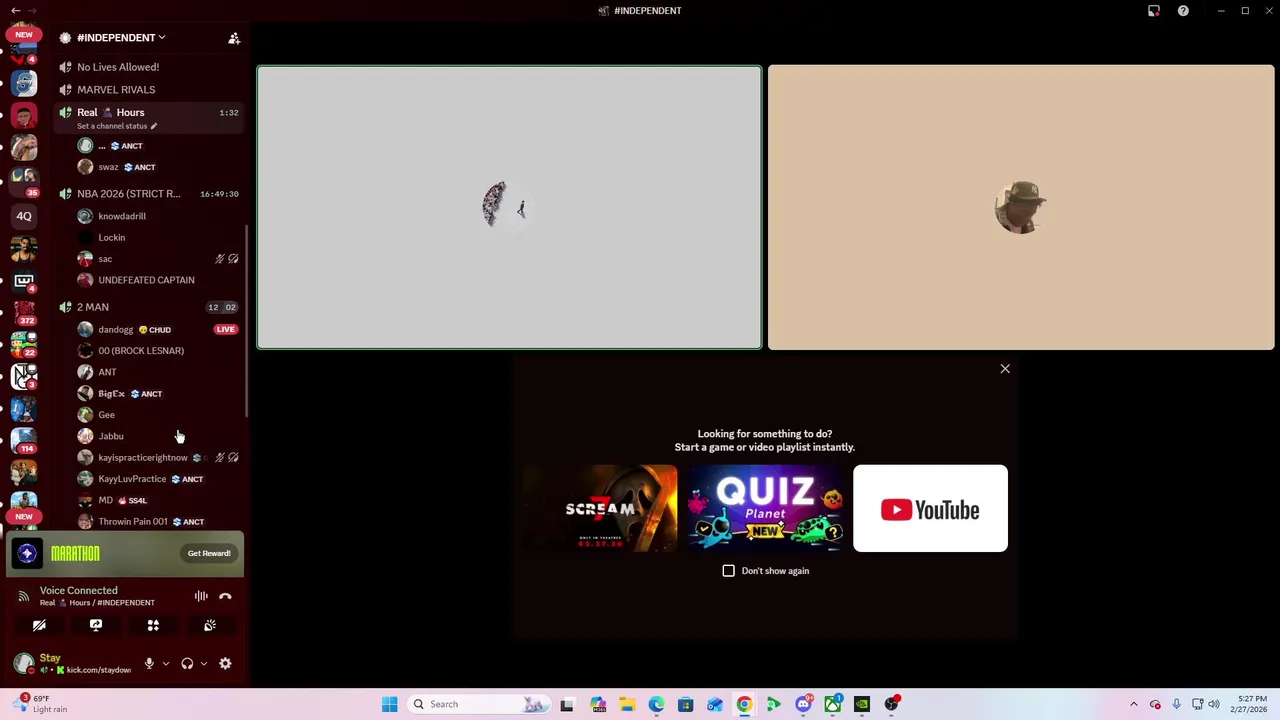Click the Windows Start button
The image size is (1280, 720).
(x=390, y=704)
